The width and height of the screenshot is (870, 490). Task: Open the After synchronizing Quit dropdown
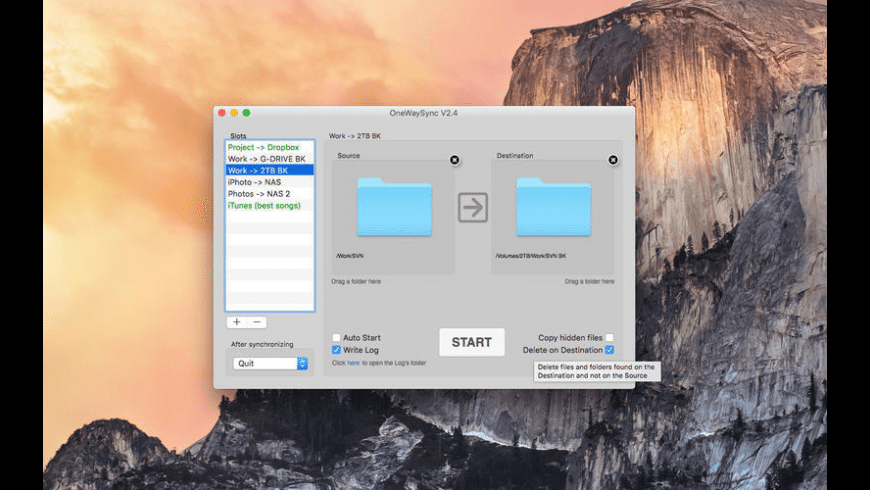pyautogui.click(x=270, y=363)
